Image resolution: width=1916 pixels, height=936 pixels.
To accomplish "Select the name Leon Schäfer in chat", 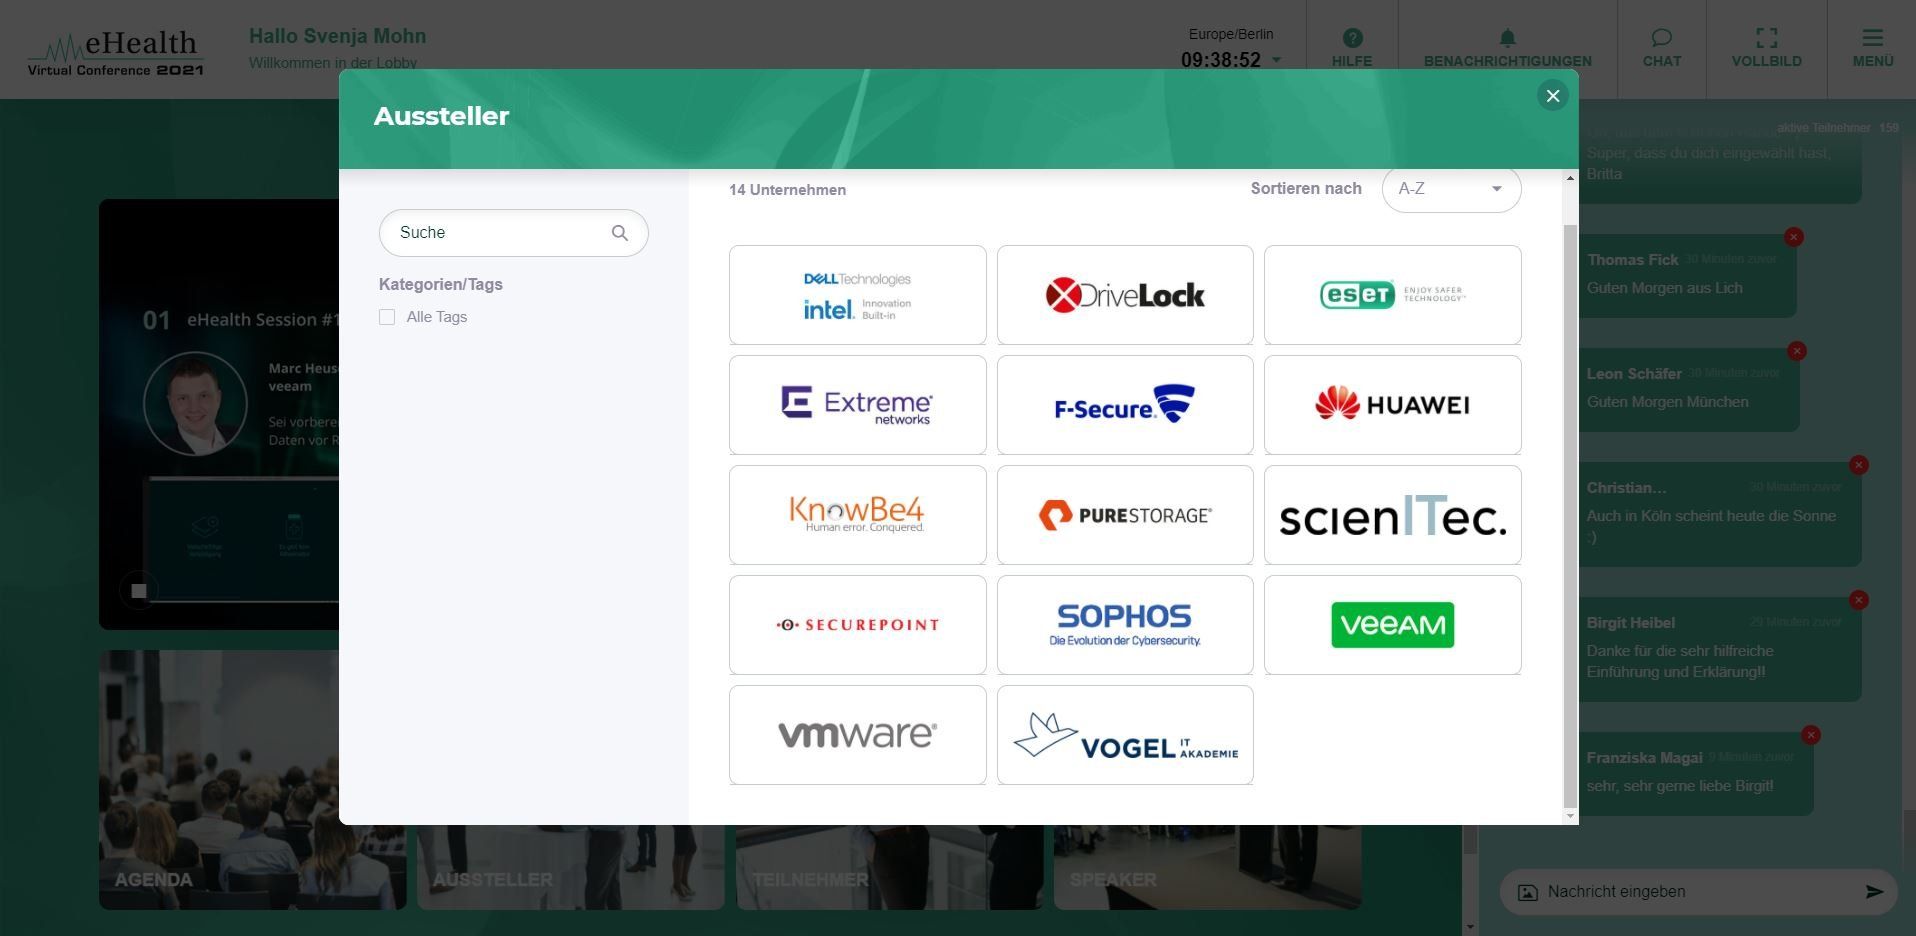I will (1634, 374).
